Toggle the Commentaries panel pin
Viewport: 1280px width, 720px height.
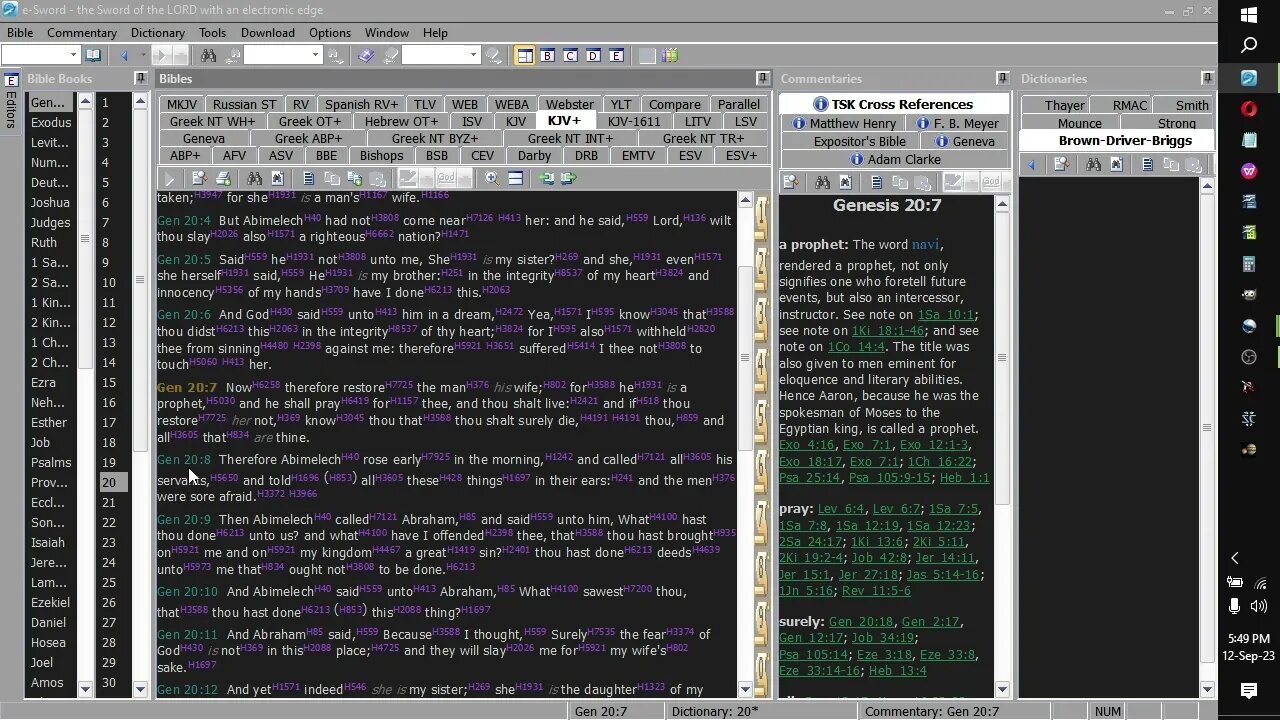click(x=1003, y=78)
